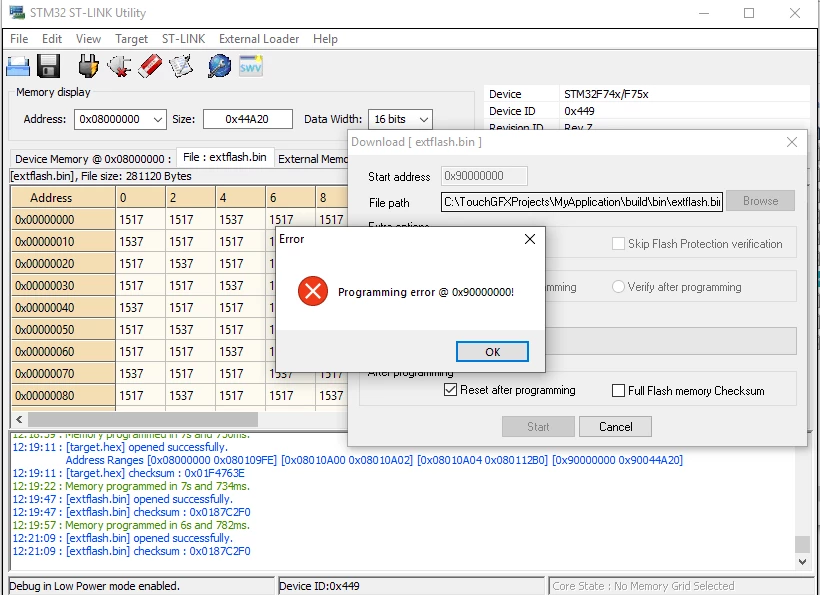Open the ST-LINK menu
The height and width of the screenshot is (595, 820).
click(x=183, y=39)
